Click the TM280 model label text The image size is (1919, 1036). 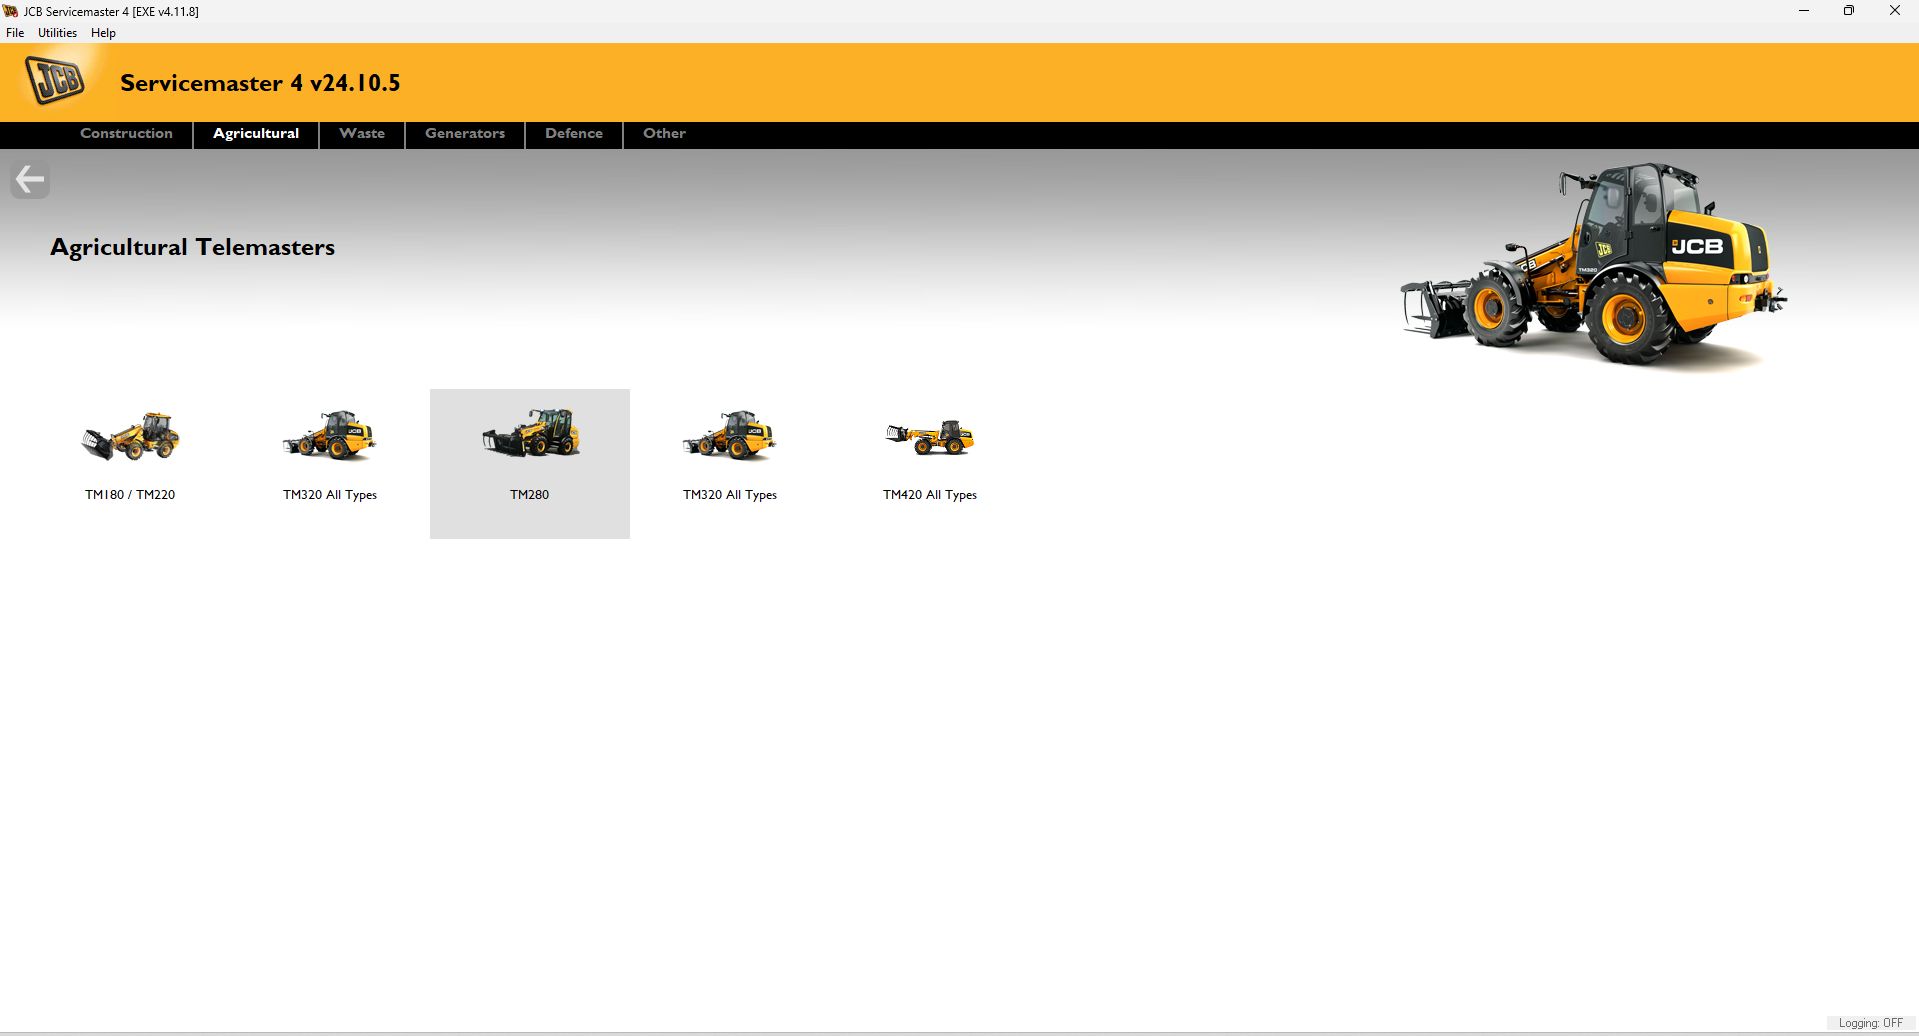pyautogui.click(x=529, y=494)
